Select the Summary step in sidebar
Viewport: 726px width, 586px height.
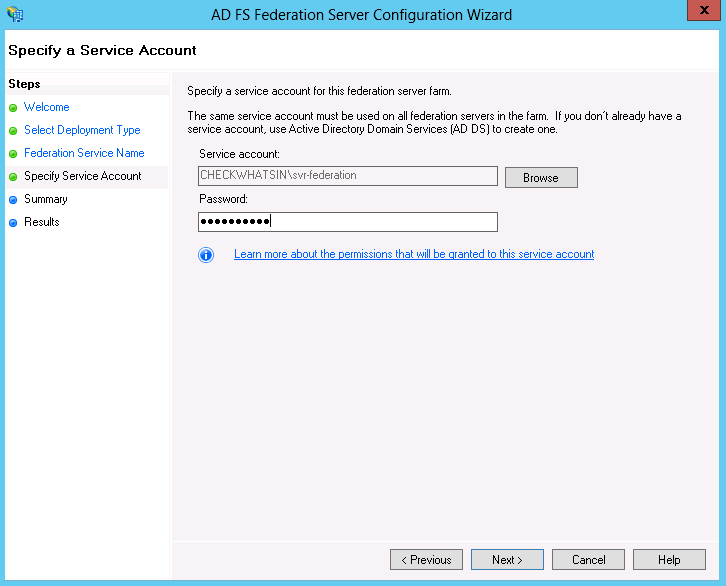pyautogui.click(x=46, y=199)
